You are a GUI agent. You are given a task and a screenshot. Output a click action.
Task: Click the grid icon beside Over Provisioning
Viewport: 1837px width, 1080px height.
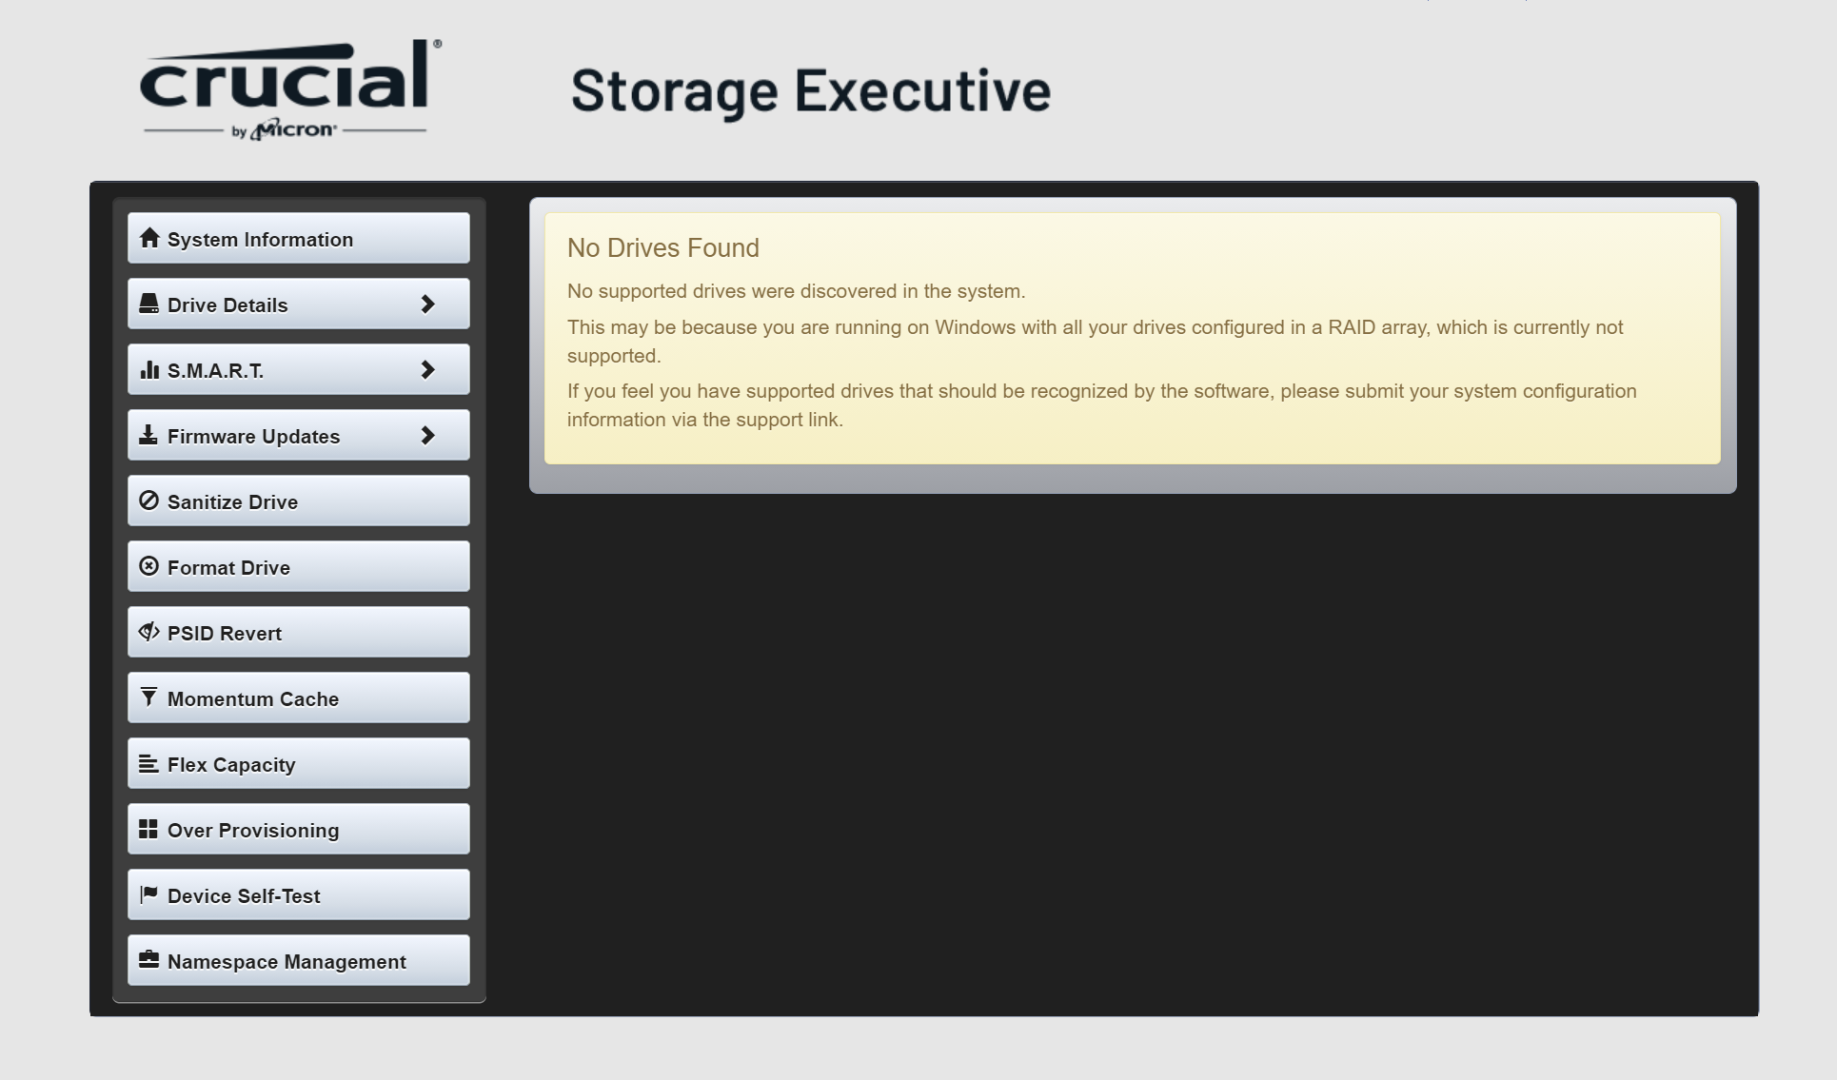(x=149, y=829)
